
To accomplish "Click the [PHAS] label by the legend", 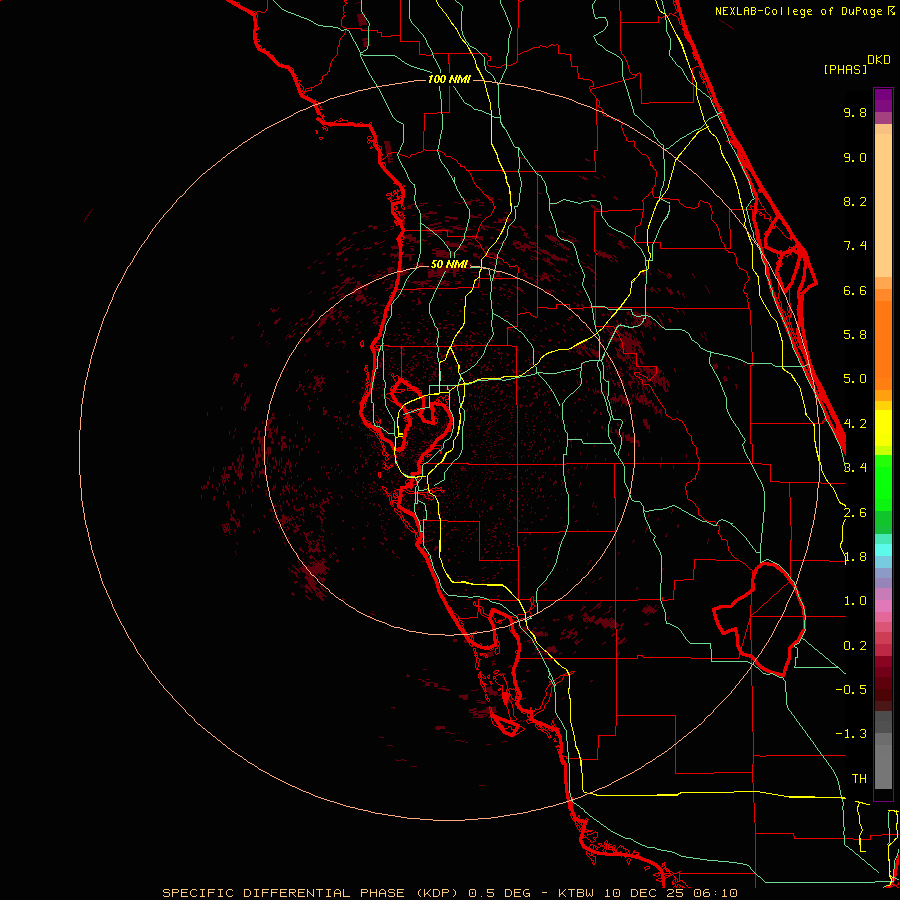I will coord(845,70).
